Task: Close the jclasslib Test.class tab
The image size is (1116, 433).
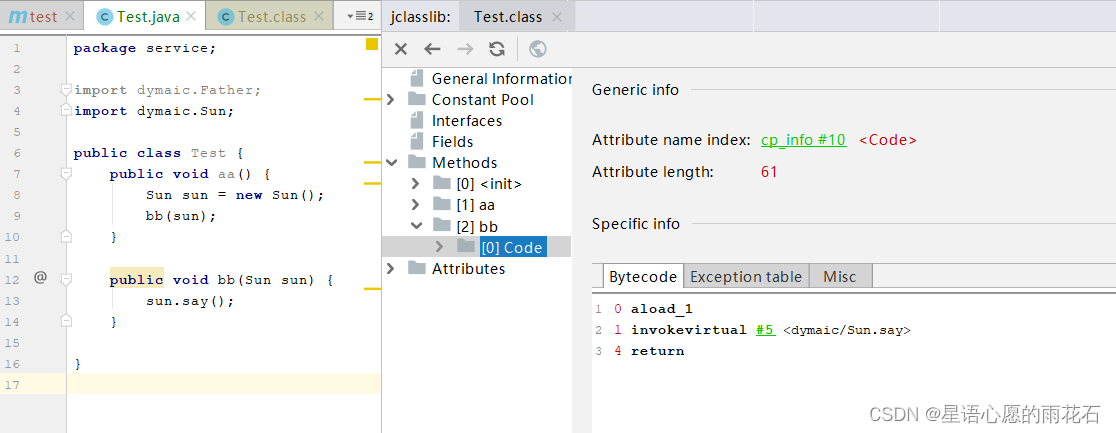Action: [557, 16]
